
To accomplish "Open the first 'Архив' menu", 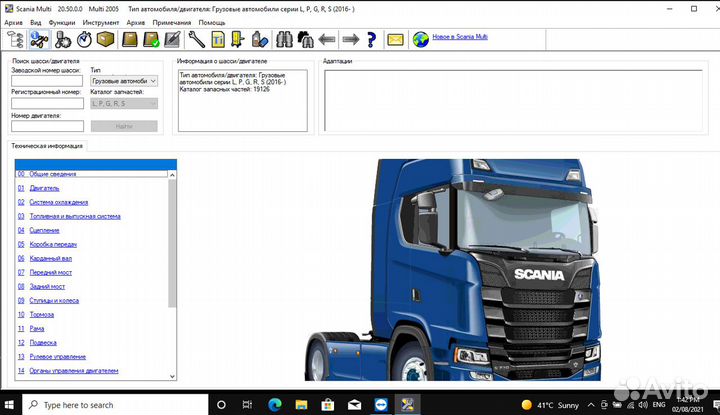I will [13, 22].
